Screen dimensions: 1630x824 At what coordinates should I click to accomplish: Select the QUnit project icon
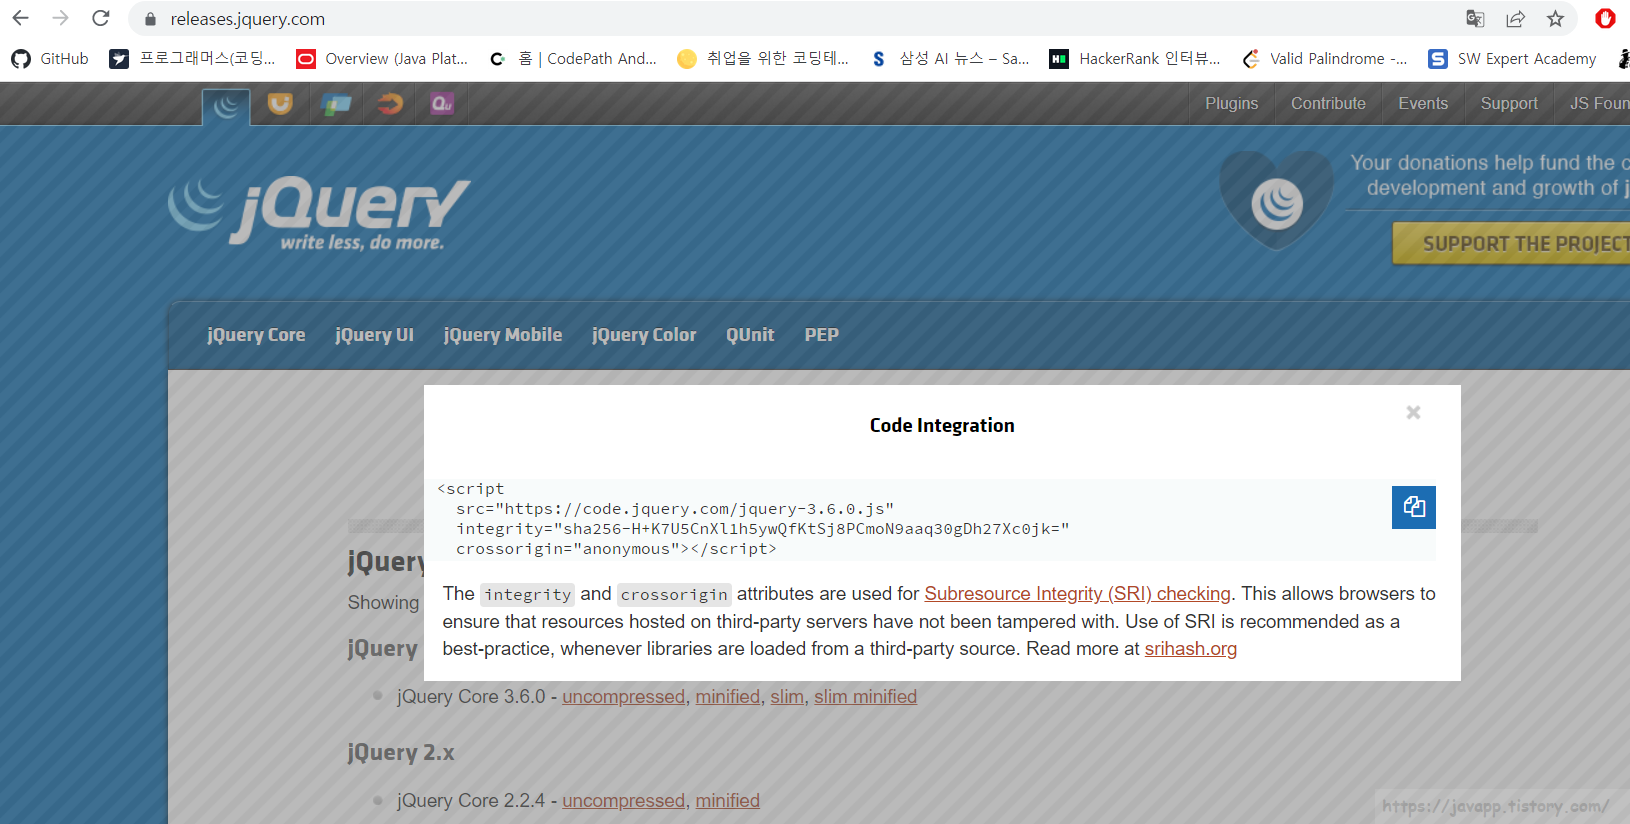442,103
